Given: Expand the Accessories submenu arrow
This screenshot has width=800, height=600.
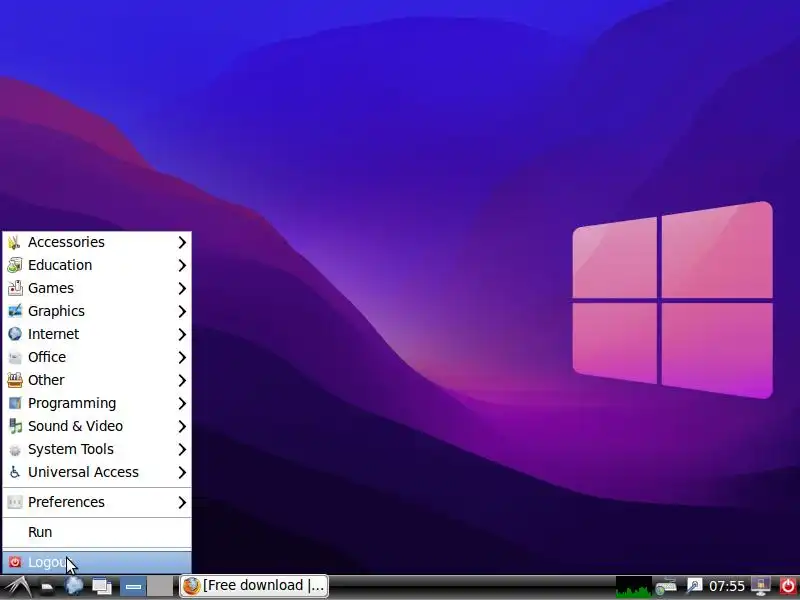Looking at the screenshot, I should 182,242.
